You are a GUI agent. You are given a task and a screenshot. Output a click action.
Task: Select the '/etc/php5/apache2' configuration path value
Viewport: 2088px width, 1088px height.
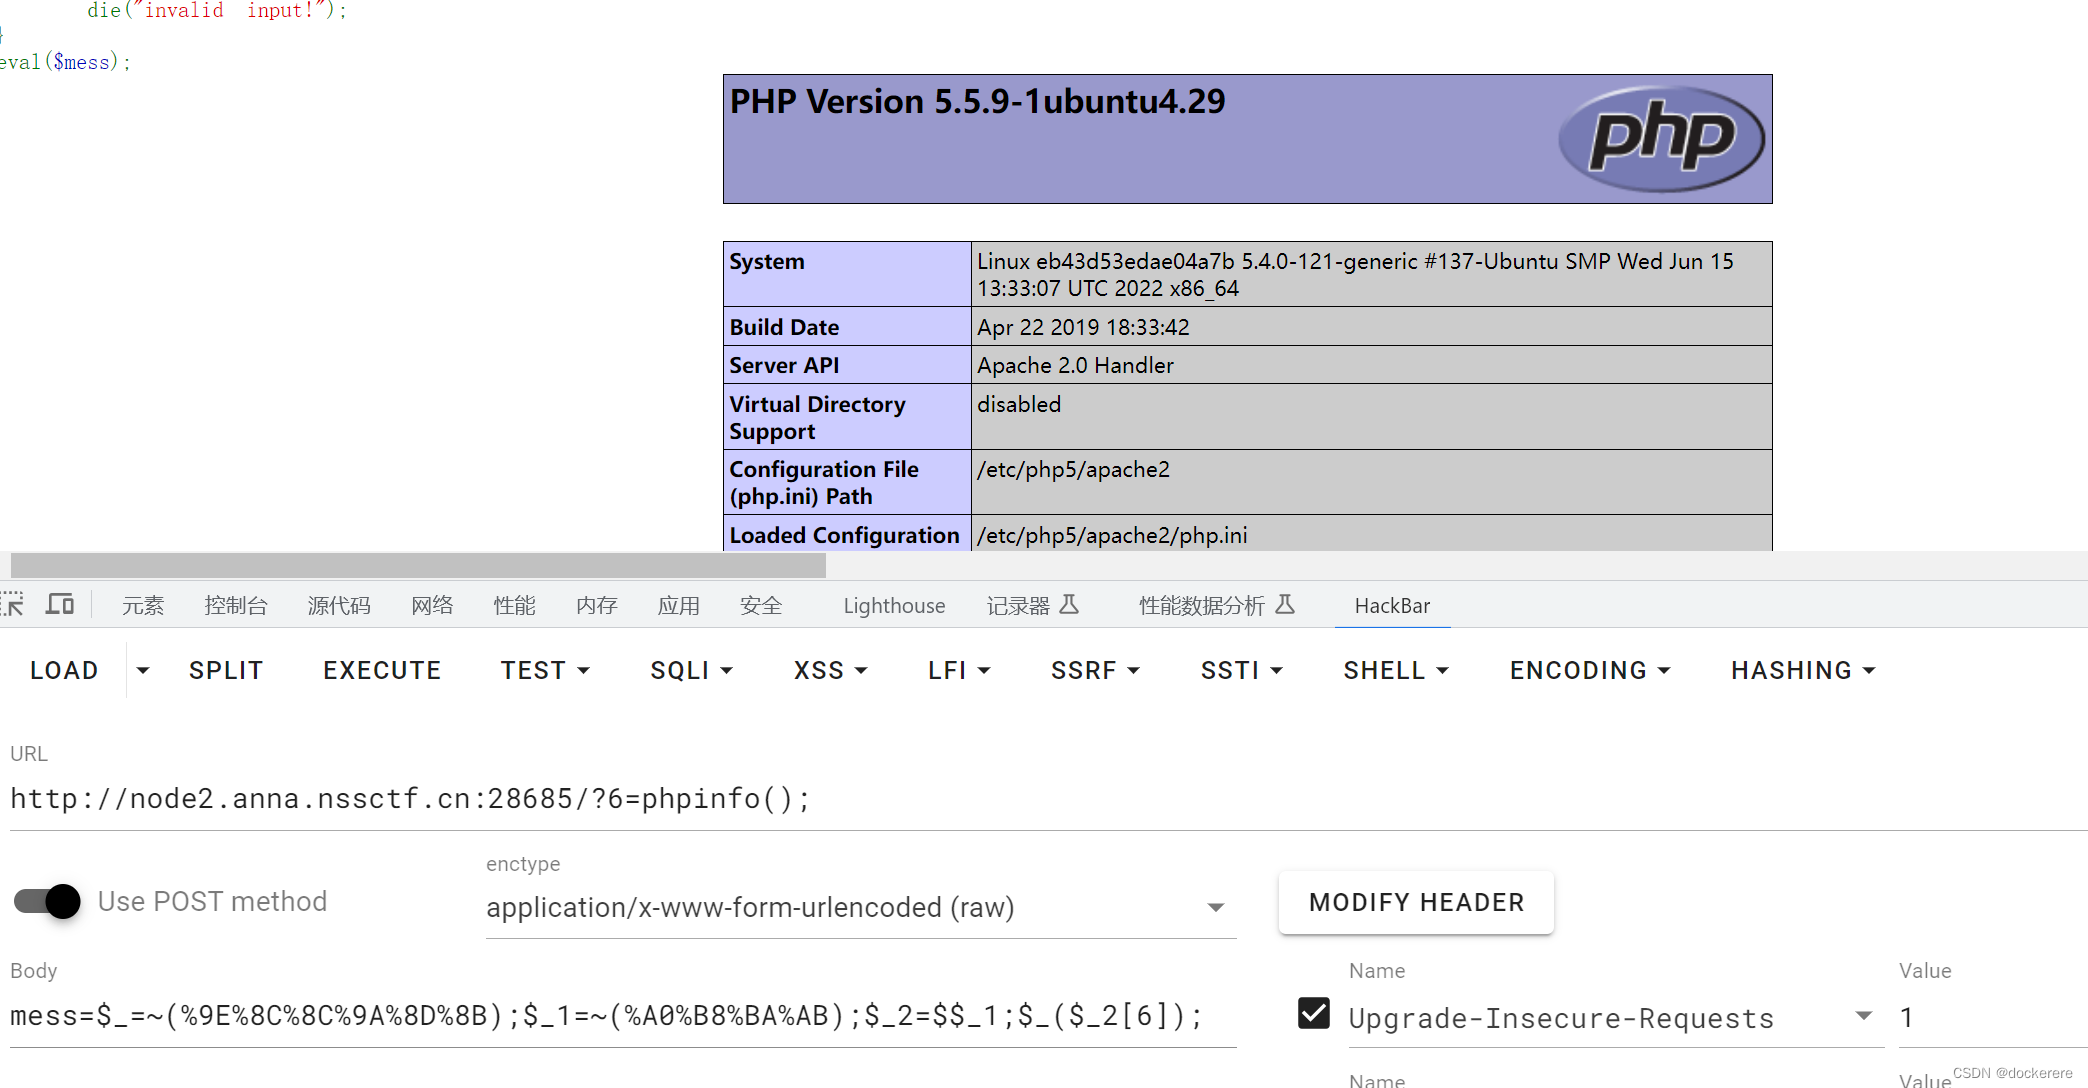pos(1073,469)
